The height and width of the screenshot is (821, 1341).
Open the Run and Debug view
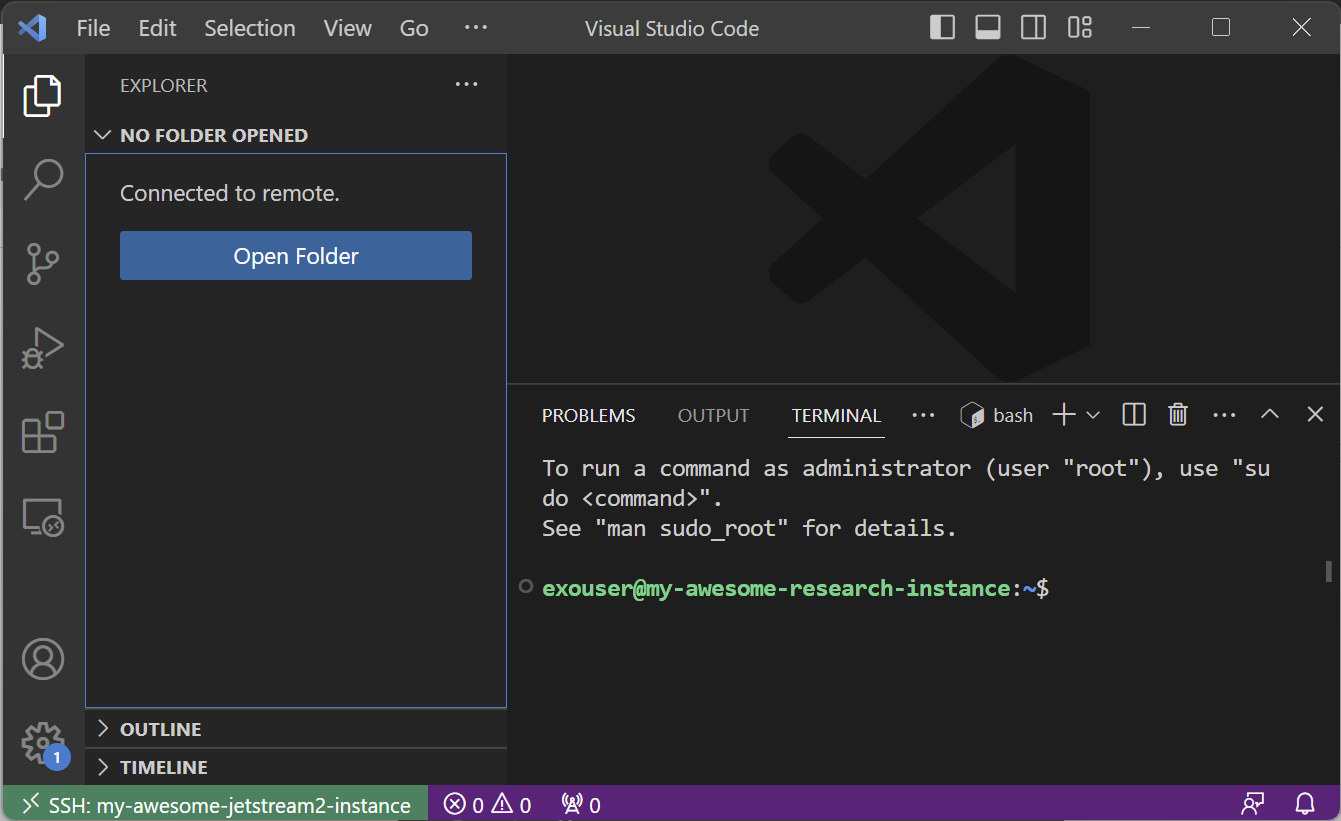point(42,348)
